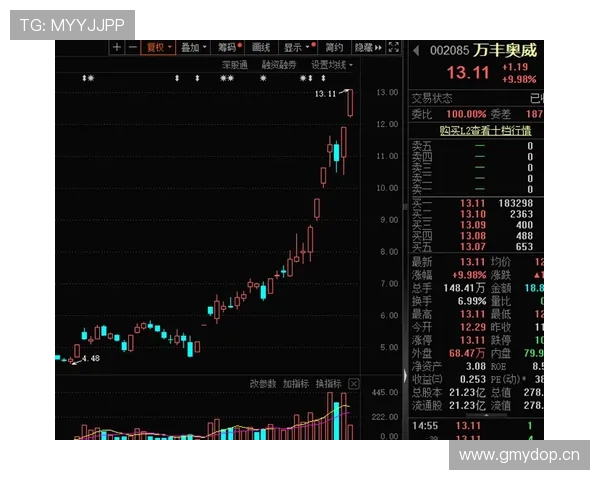Click the side panel collapse arrow handle
Image resolution: width=600 pixels, height=480 pixels.
(x=406, y=377)
